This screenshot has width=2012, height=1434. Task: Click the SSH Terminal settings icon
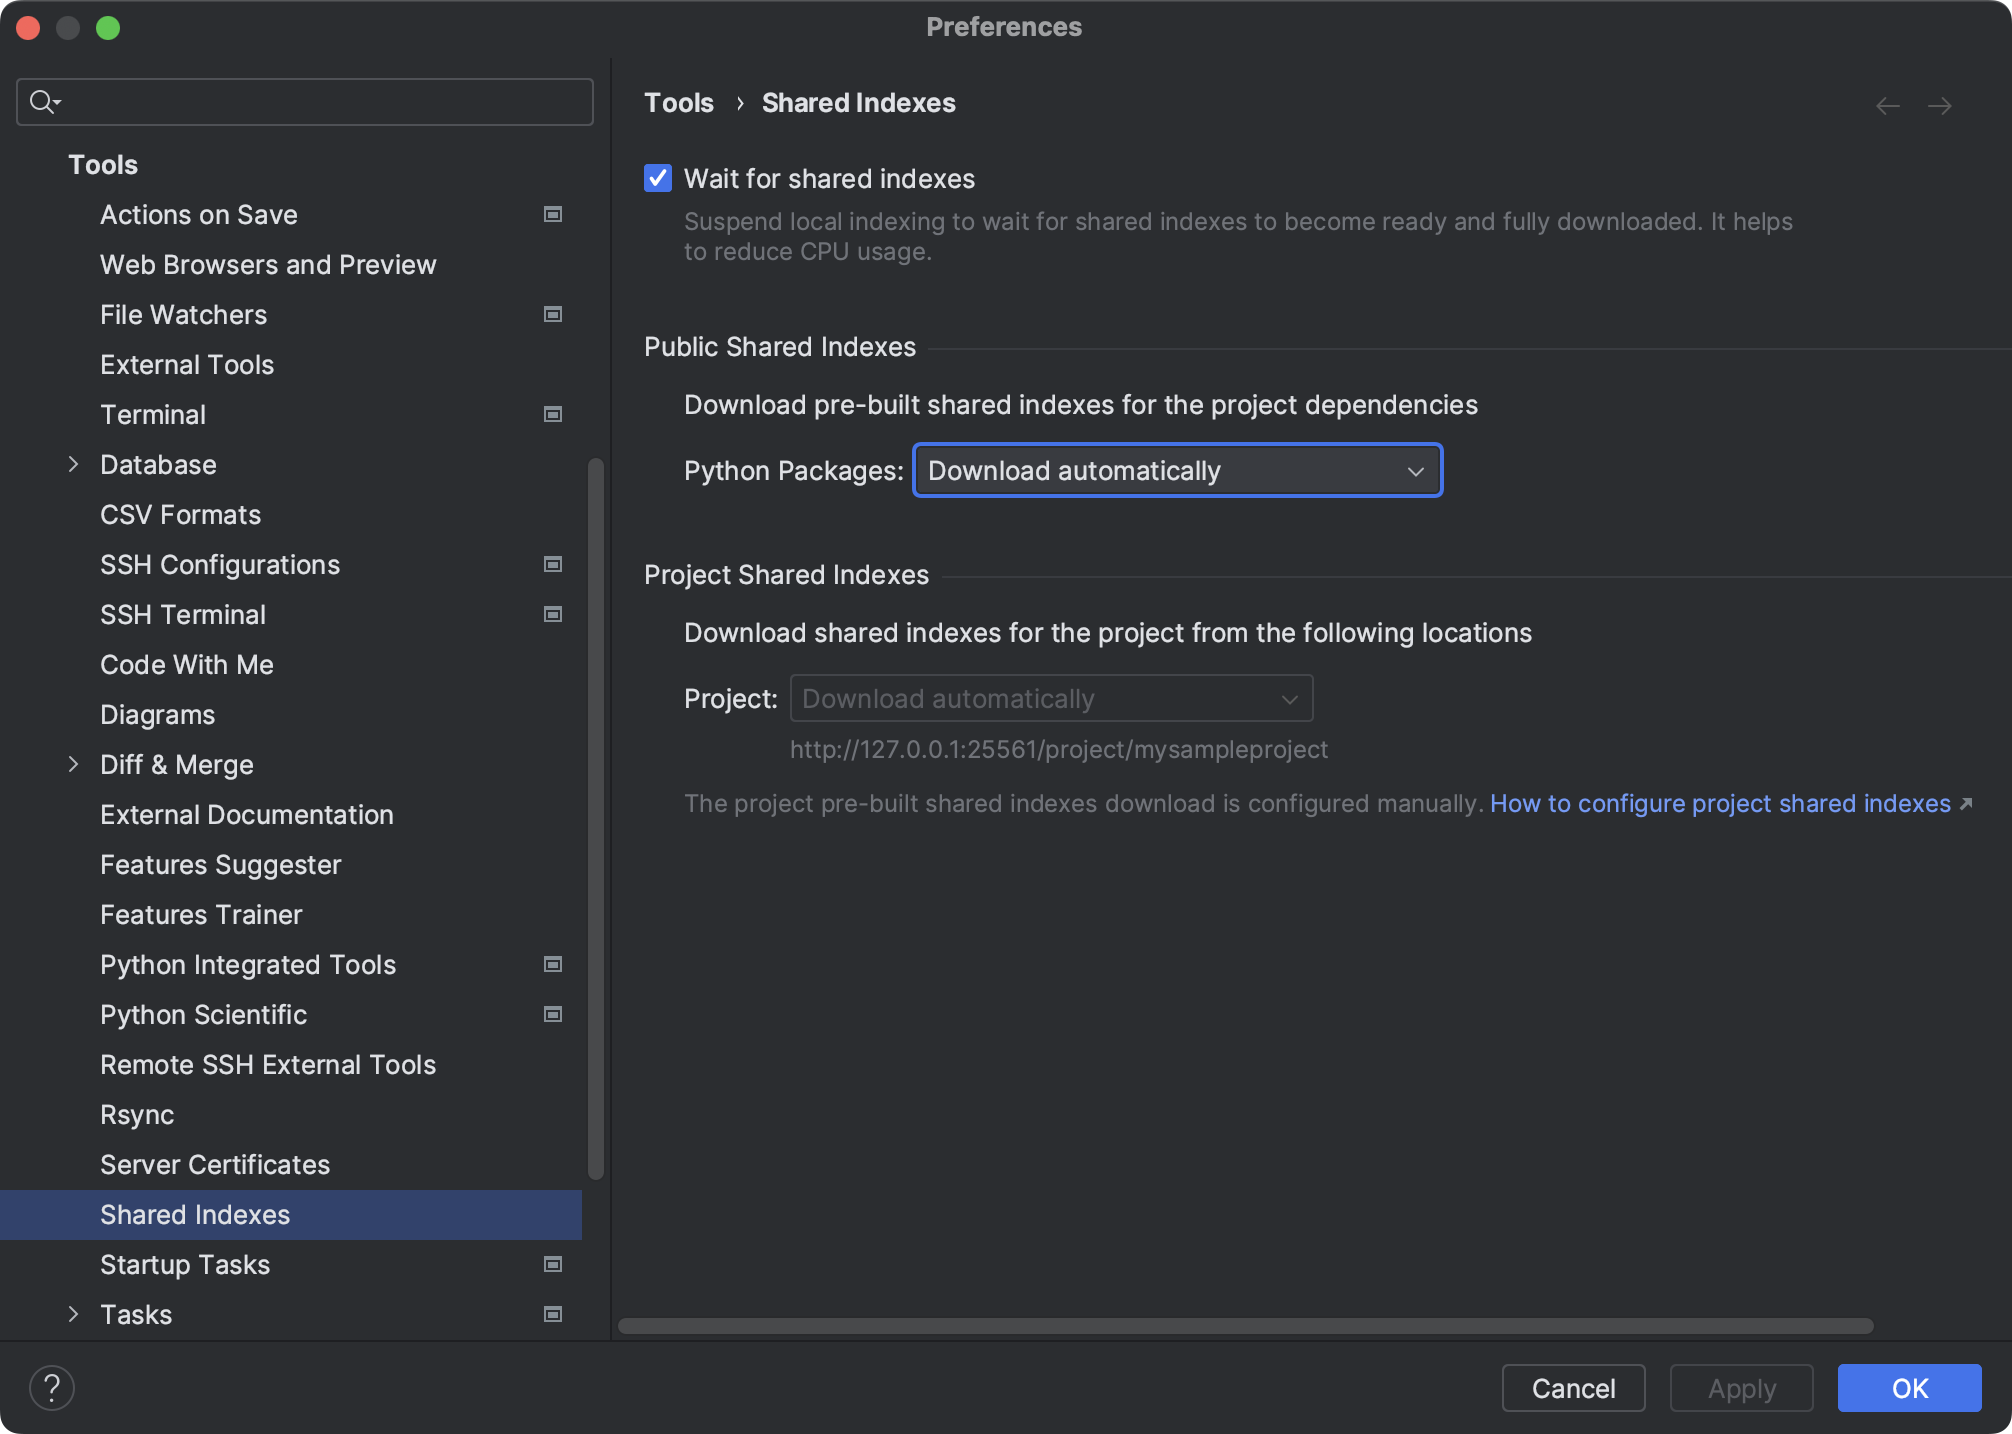[555, 613]
